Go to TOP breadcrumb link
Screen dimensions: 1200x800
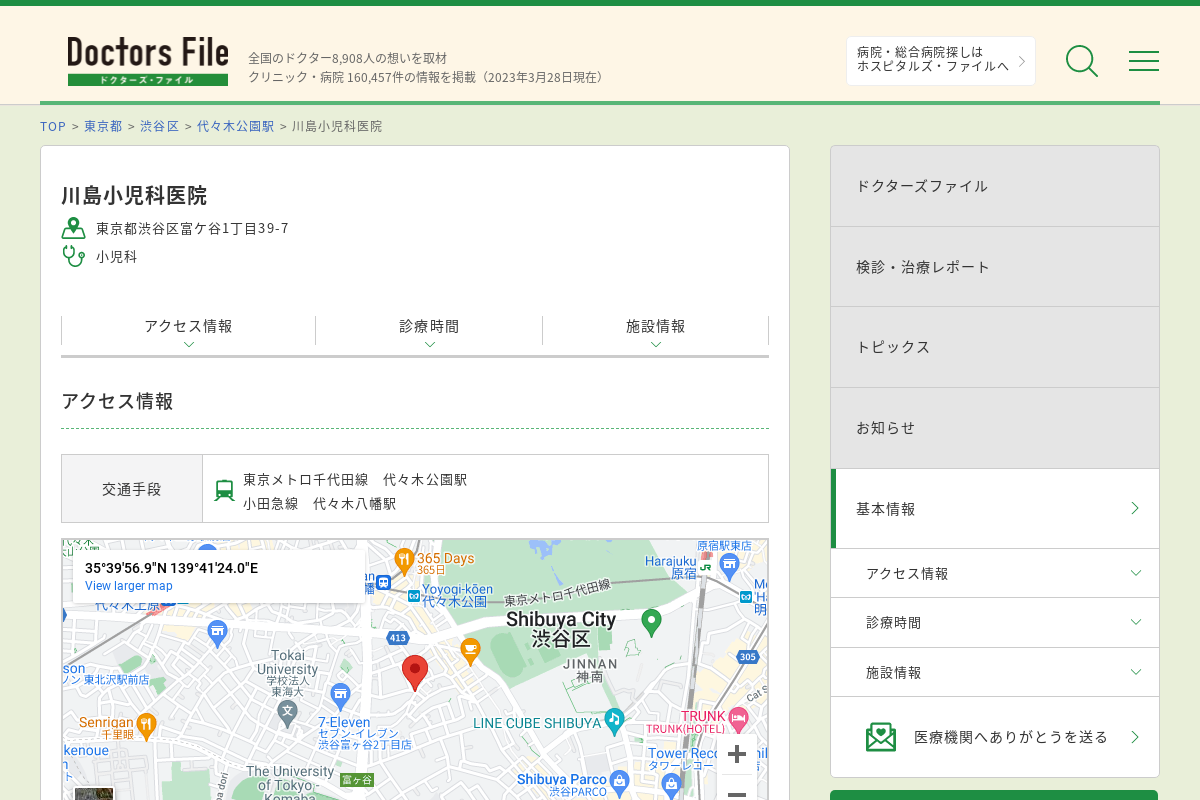coord(53,126)
